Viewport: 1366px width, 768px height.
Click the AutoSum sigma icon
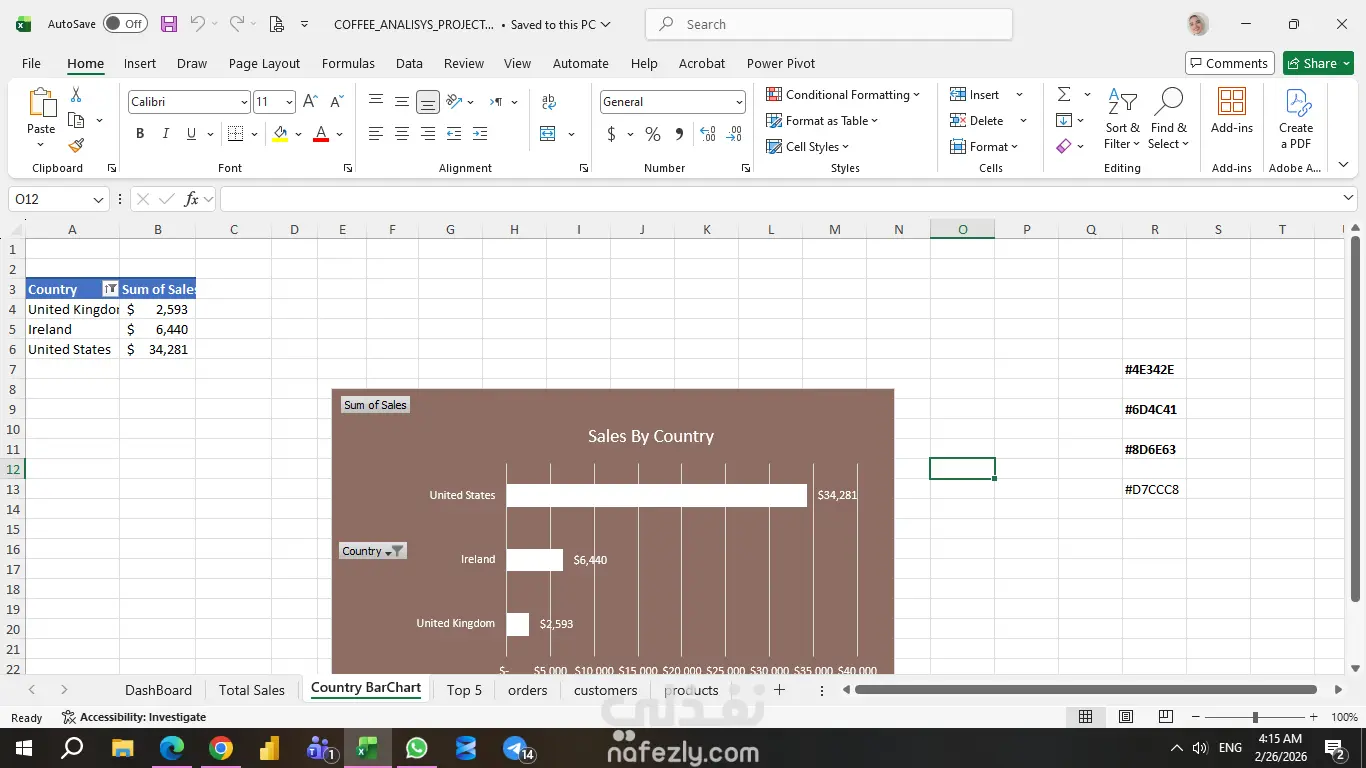(x=1064, y=94)
